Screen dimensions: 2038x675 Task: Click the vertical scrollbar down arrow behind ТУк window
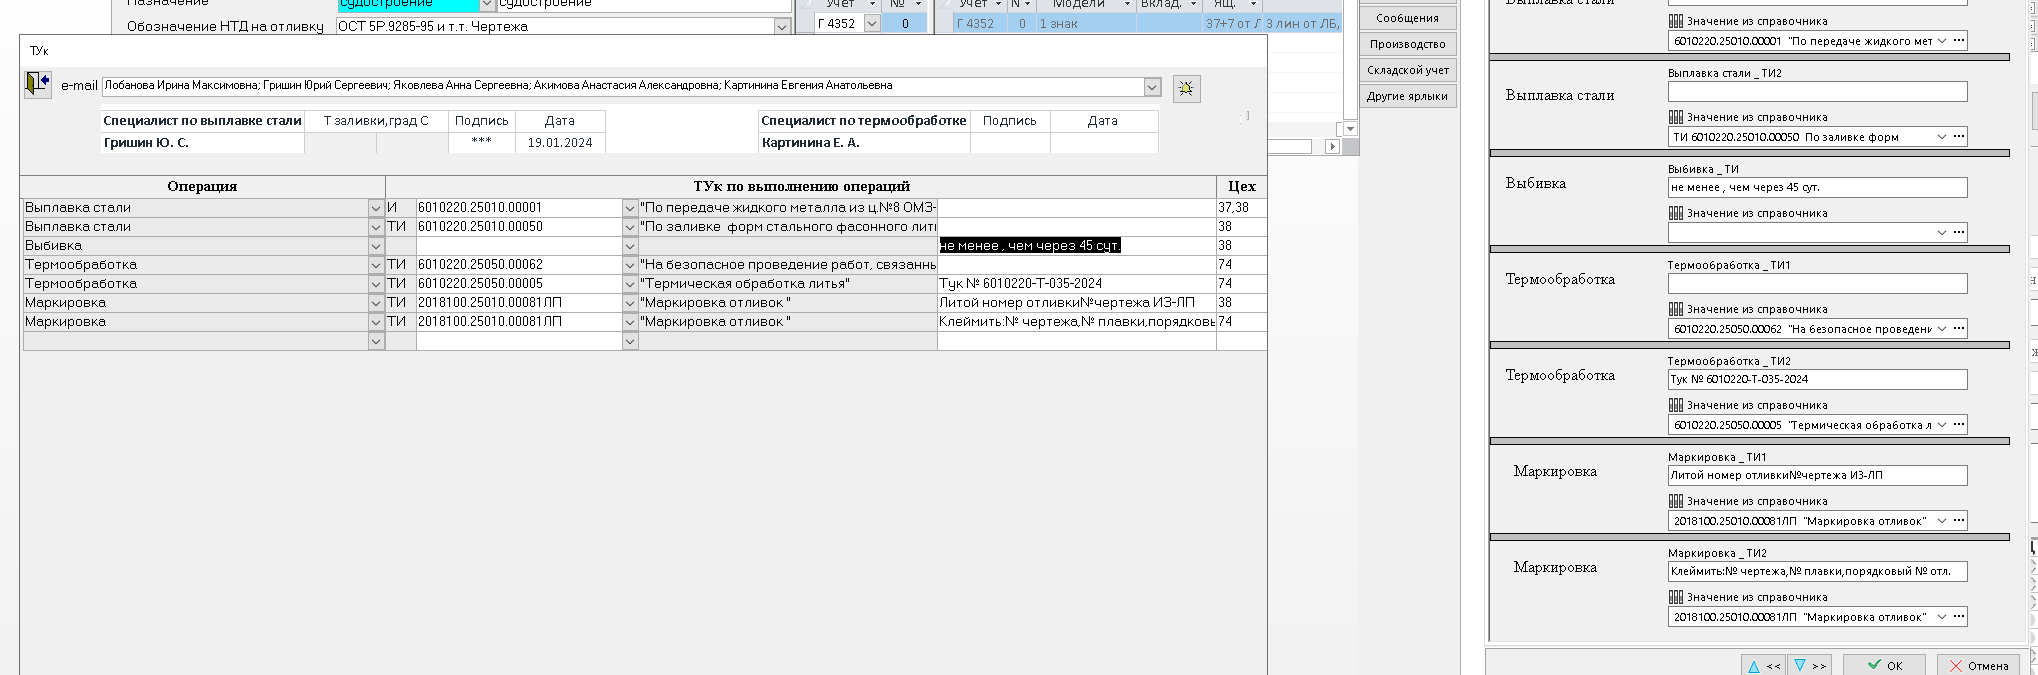click(1350, 129)
